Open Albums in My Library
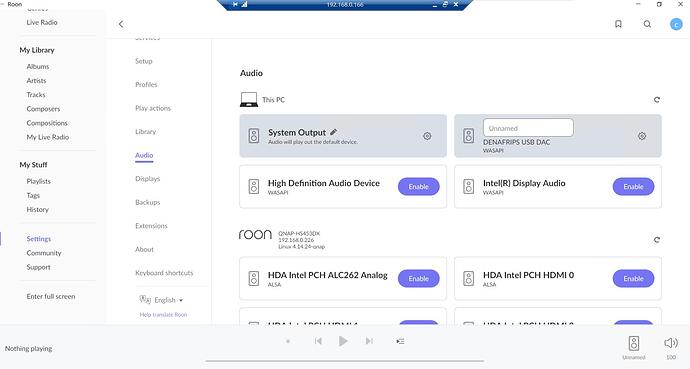 click(38, 66)
